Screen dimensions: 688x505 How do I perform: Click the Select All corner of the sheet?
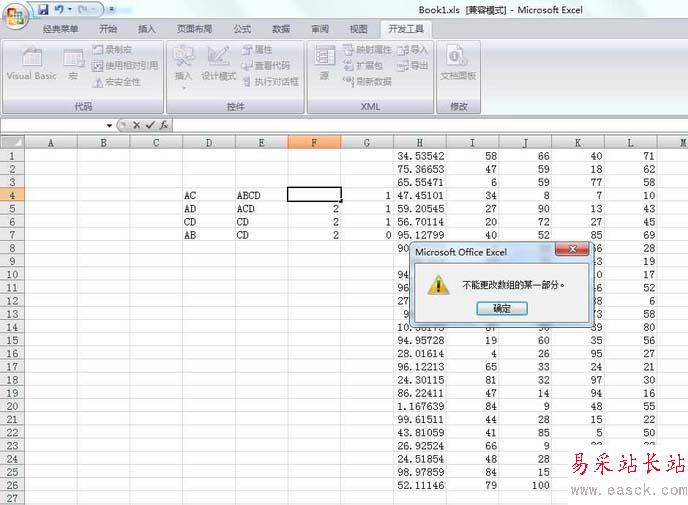point(12,143)
